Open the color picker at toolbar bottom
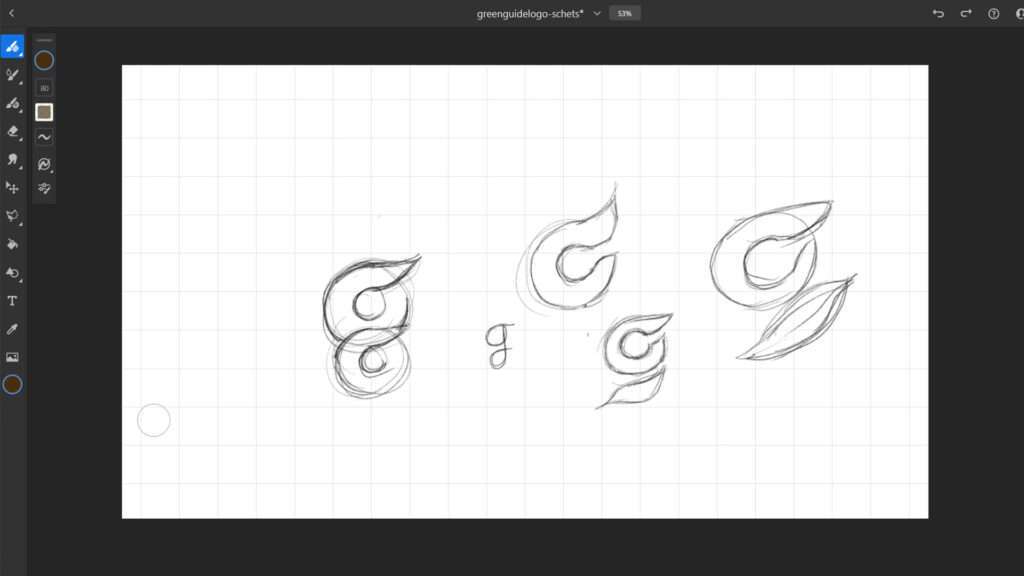The image size is (1024, 576). (13, 385)
